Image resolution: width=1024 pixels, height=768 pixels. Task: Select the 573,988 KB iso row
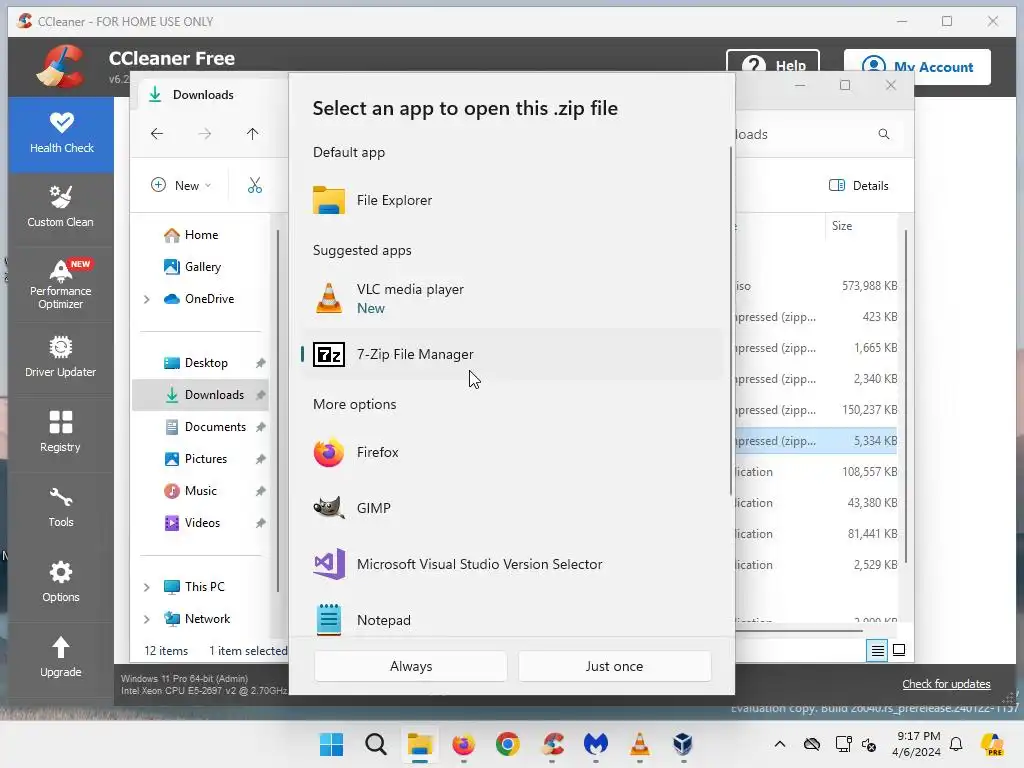point(817,286)
